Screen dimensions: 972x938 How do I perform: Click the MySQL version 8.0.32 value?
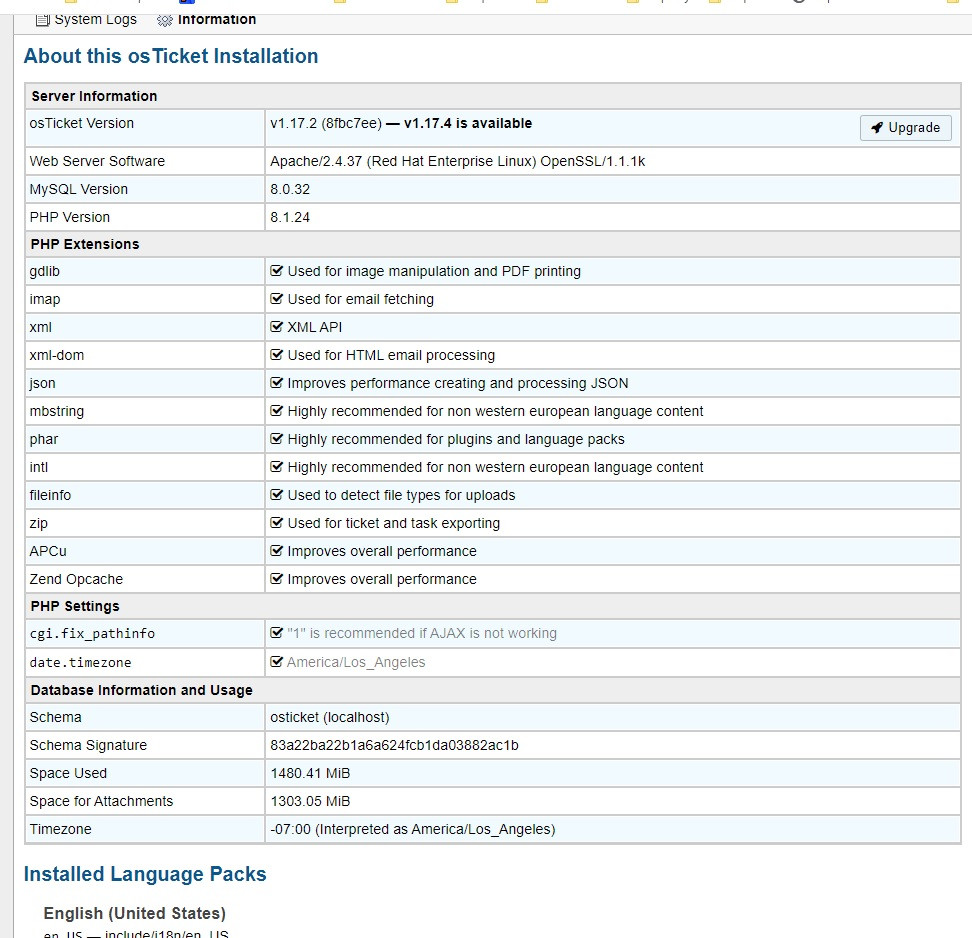(289, 189)
